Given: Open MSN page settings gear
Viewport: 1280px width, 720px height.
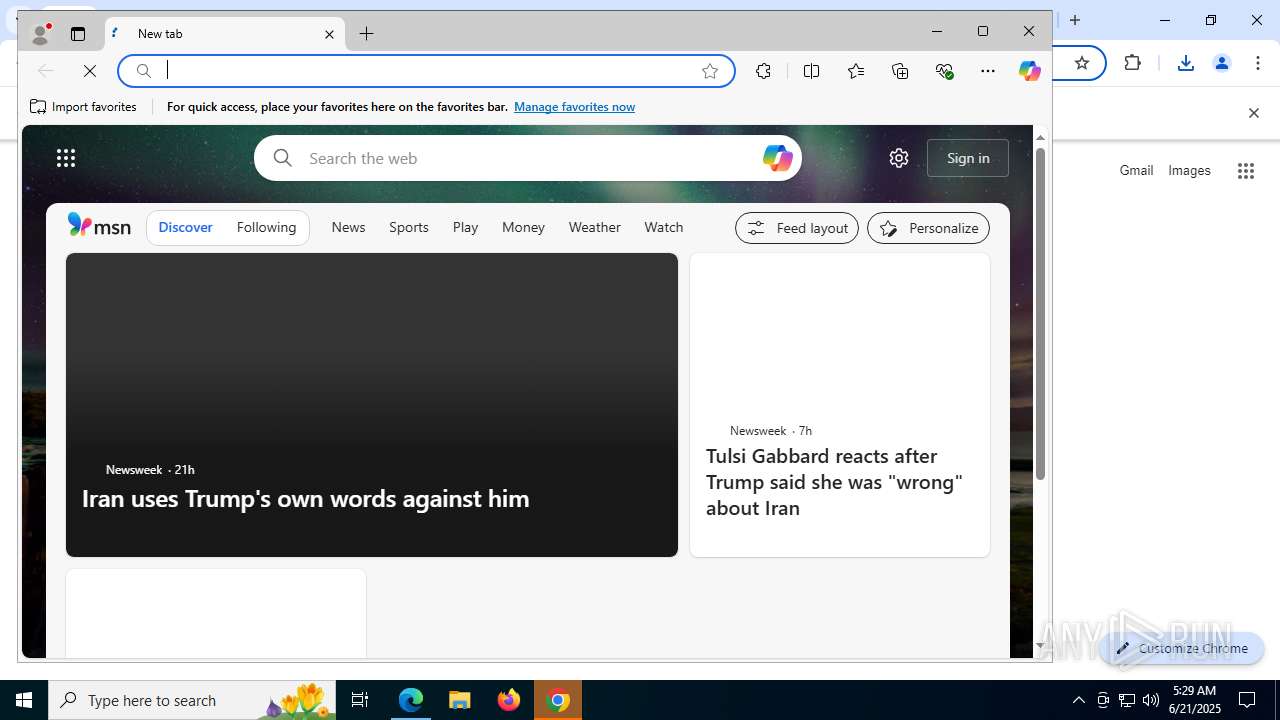Looking at the screenshot, I should [899, 158].
